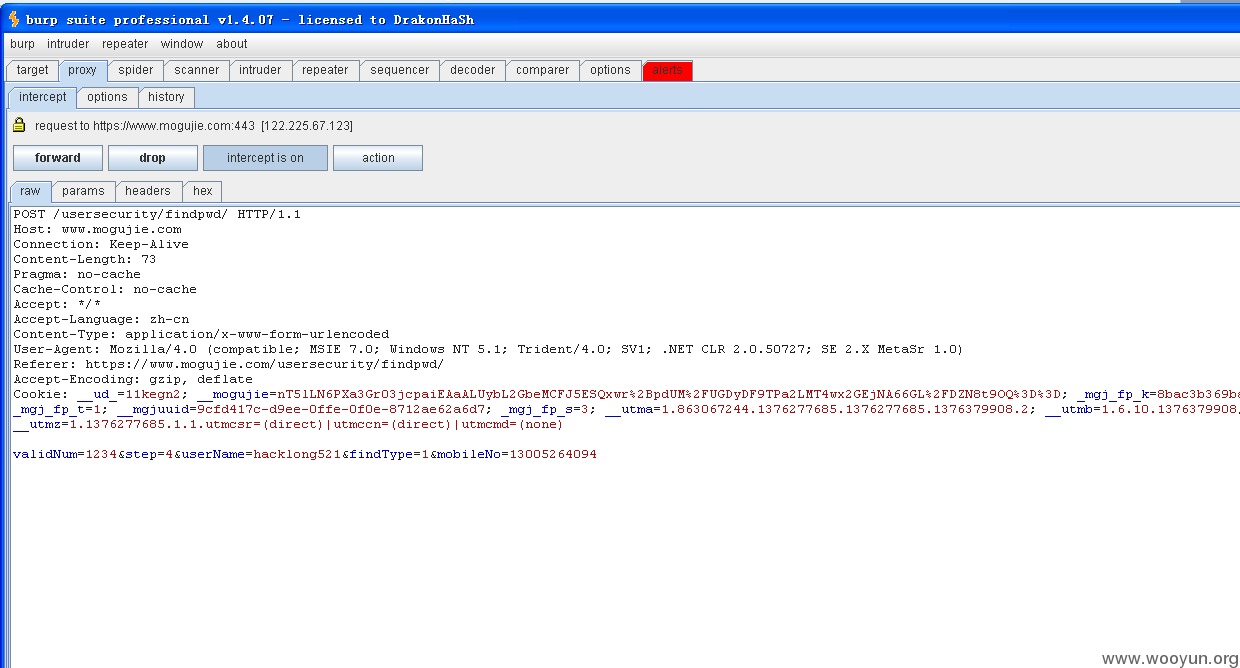Open the intruder menu in menu bar

coord(68,44)
